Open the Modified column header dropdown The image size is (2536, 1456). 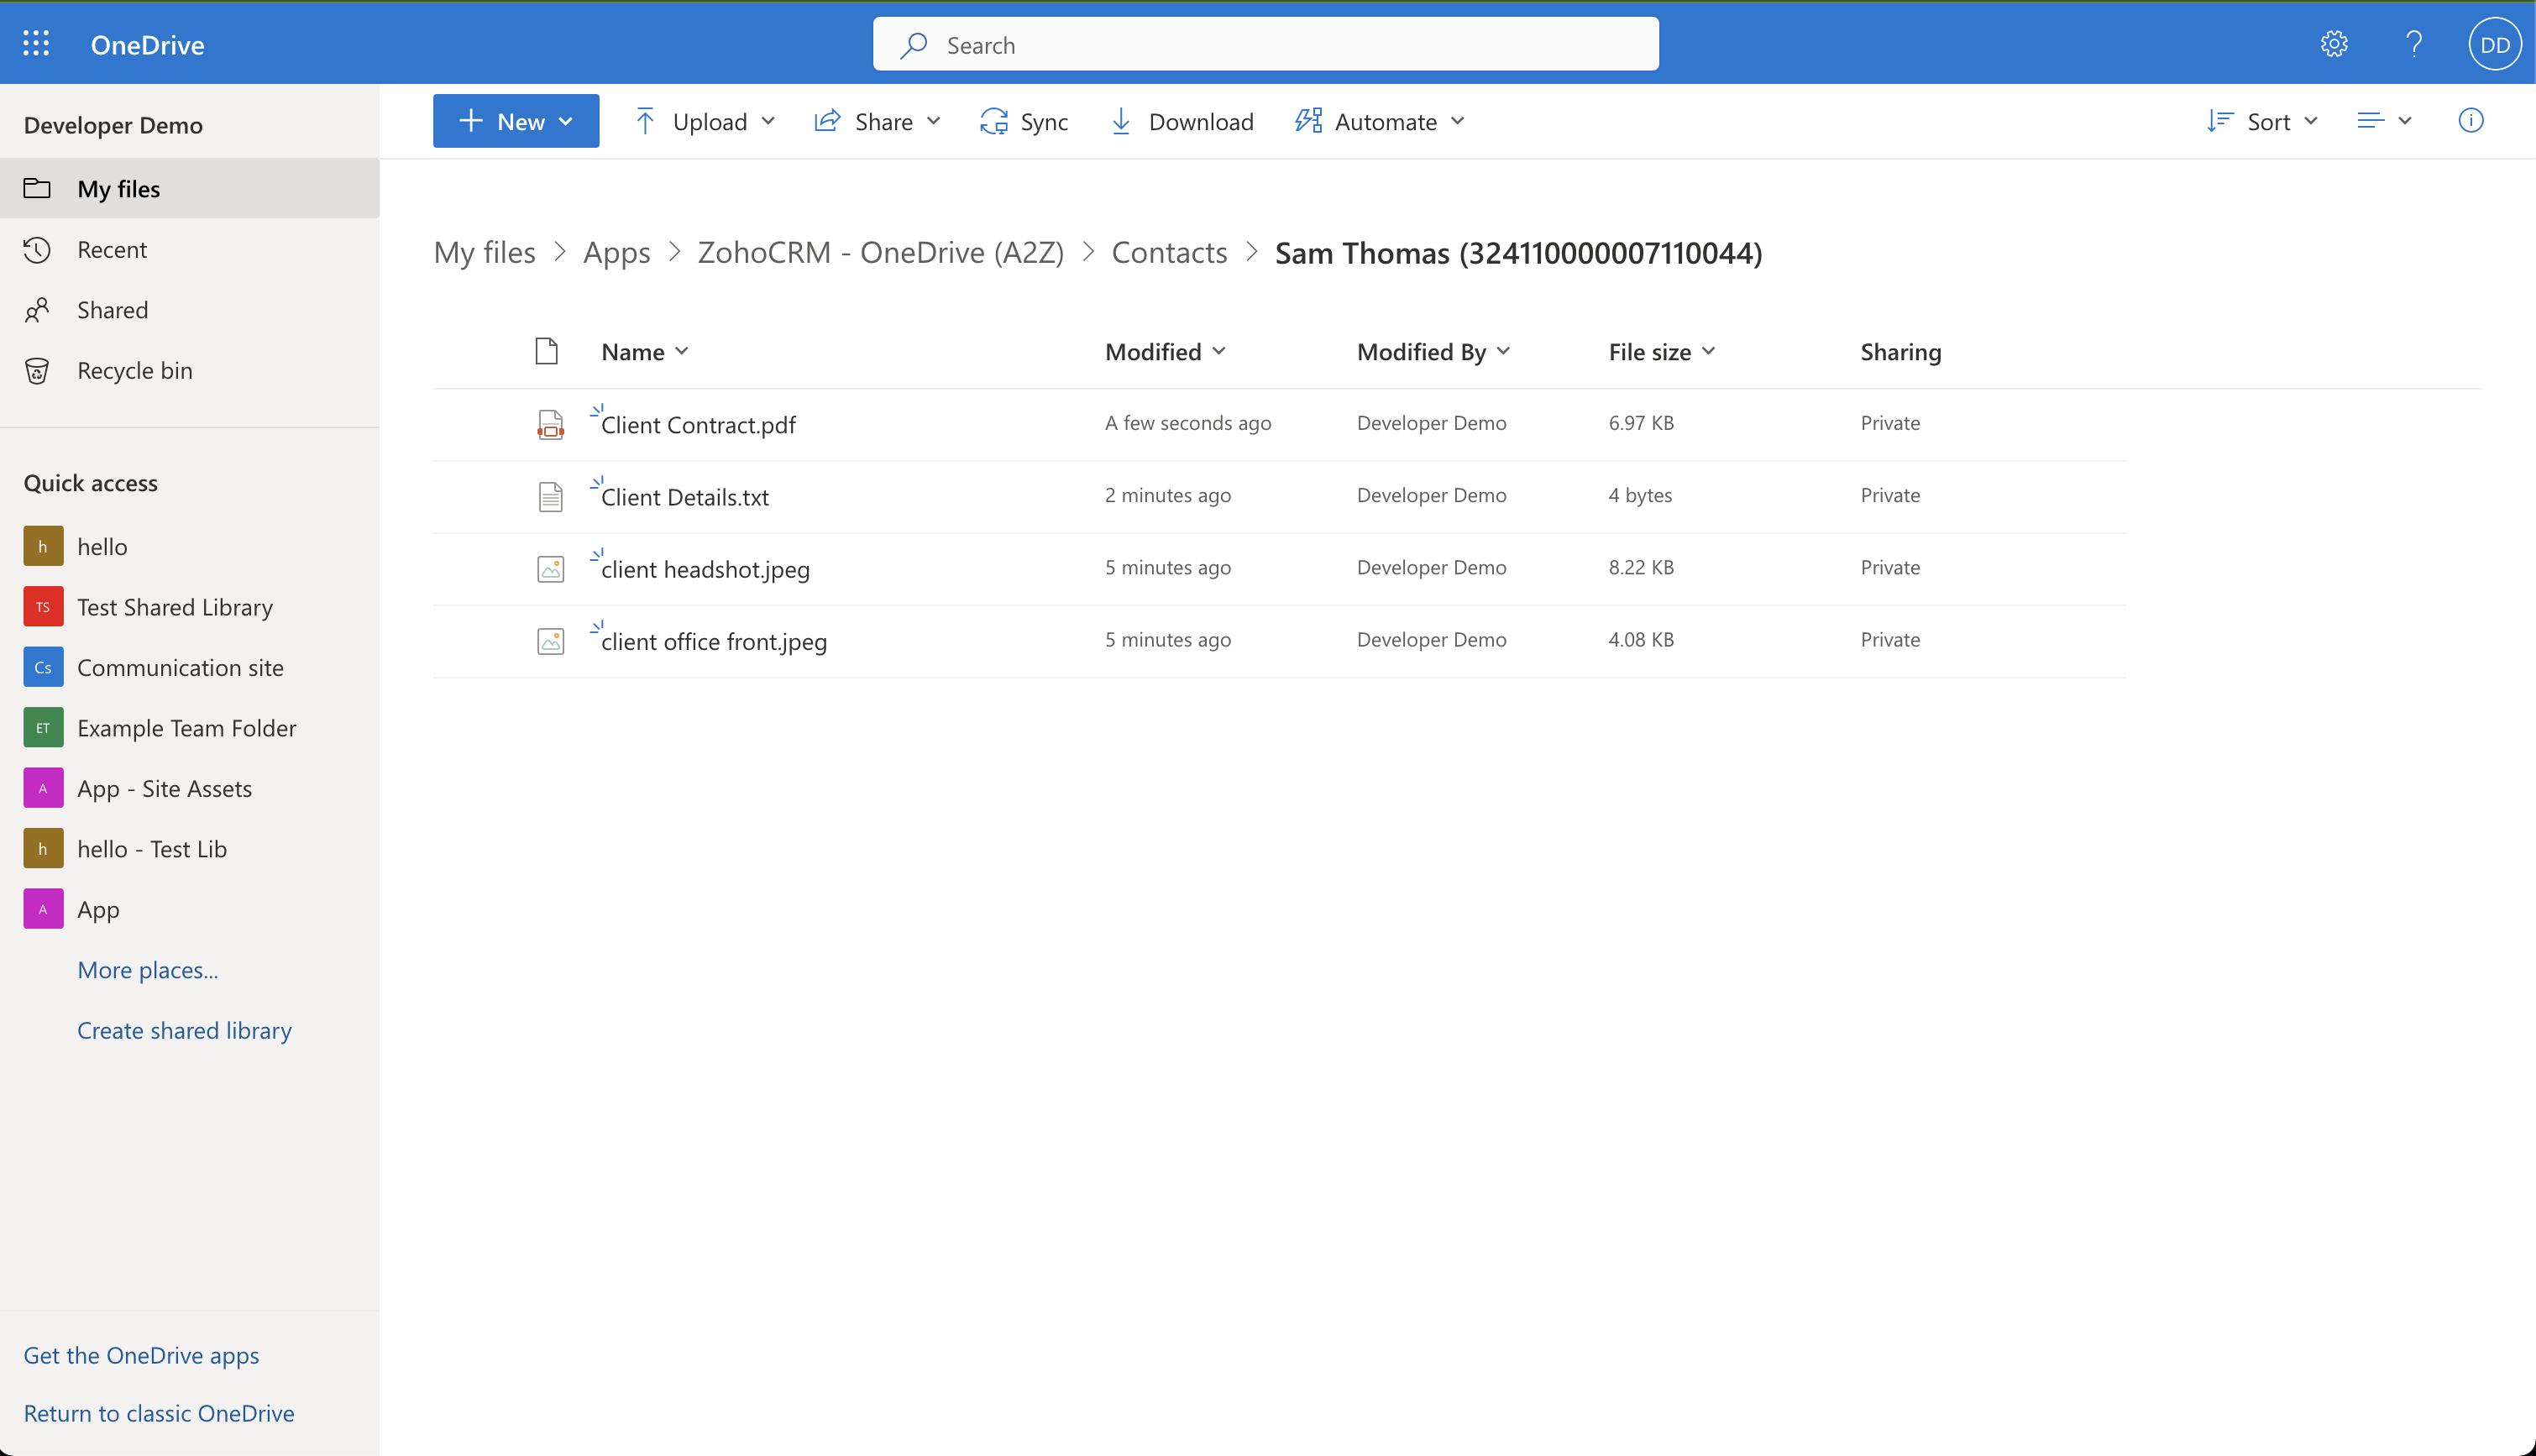(x=1165, y=351)
